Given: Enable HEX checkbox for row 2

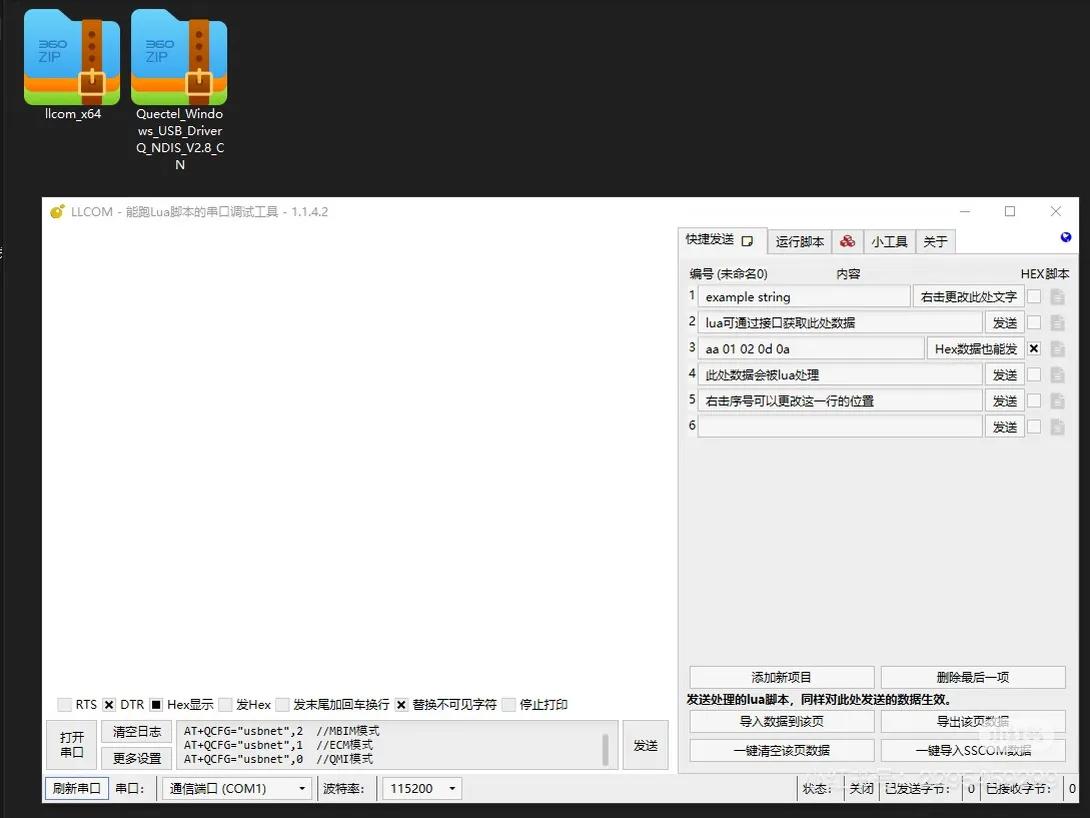Looking at the screenshot, I should 1034,322.
